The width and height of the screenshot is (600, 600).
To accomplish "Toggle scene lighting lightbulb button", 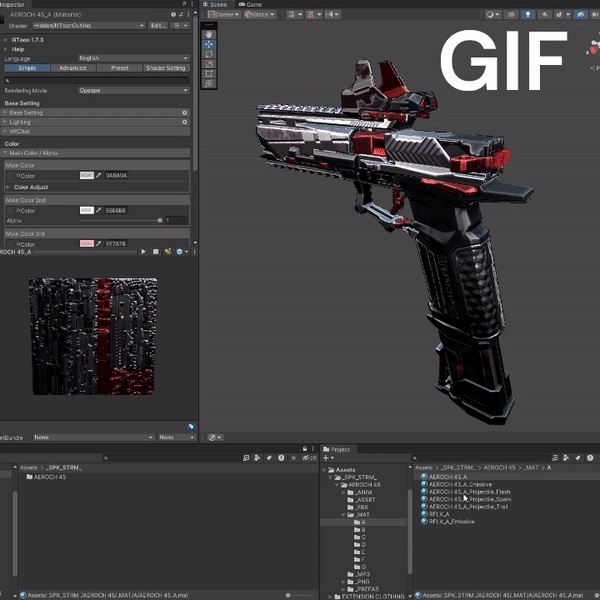I will (x=528, y=15).
